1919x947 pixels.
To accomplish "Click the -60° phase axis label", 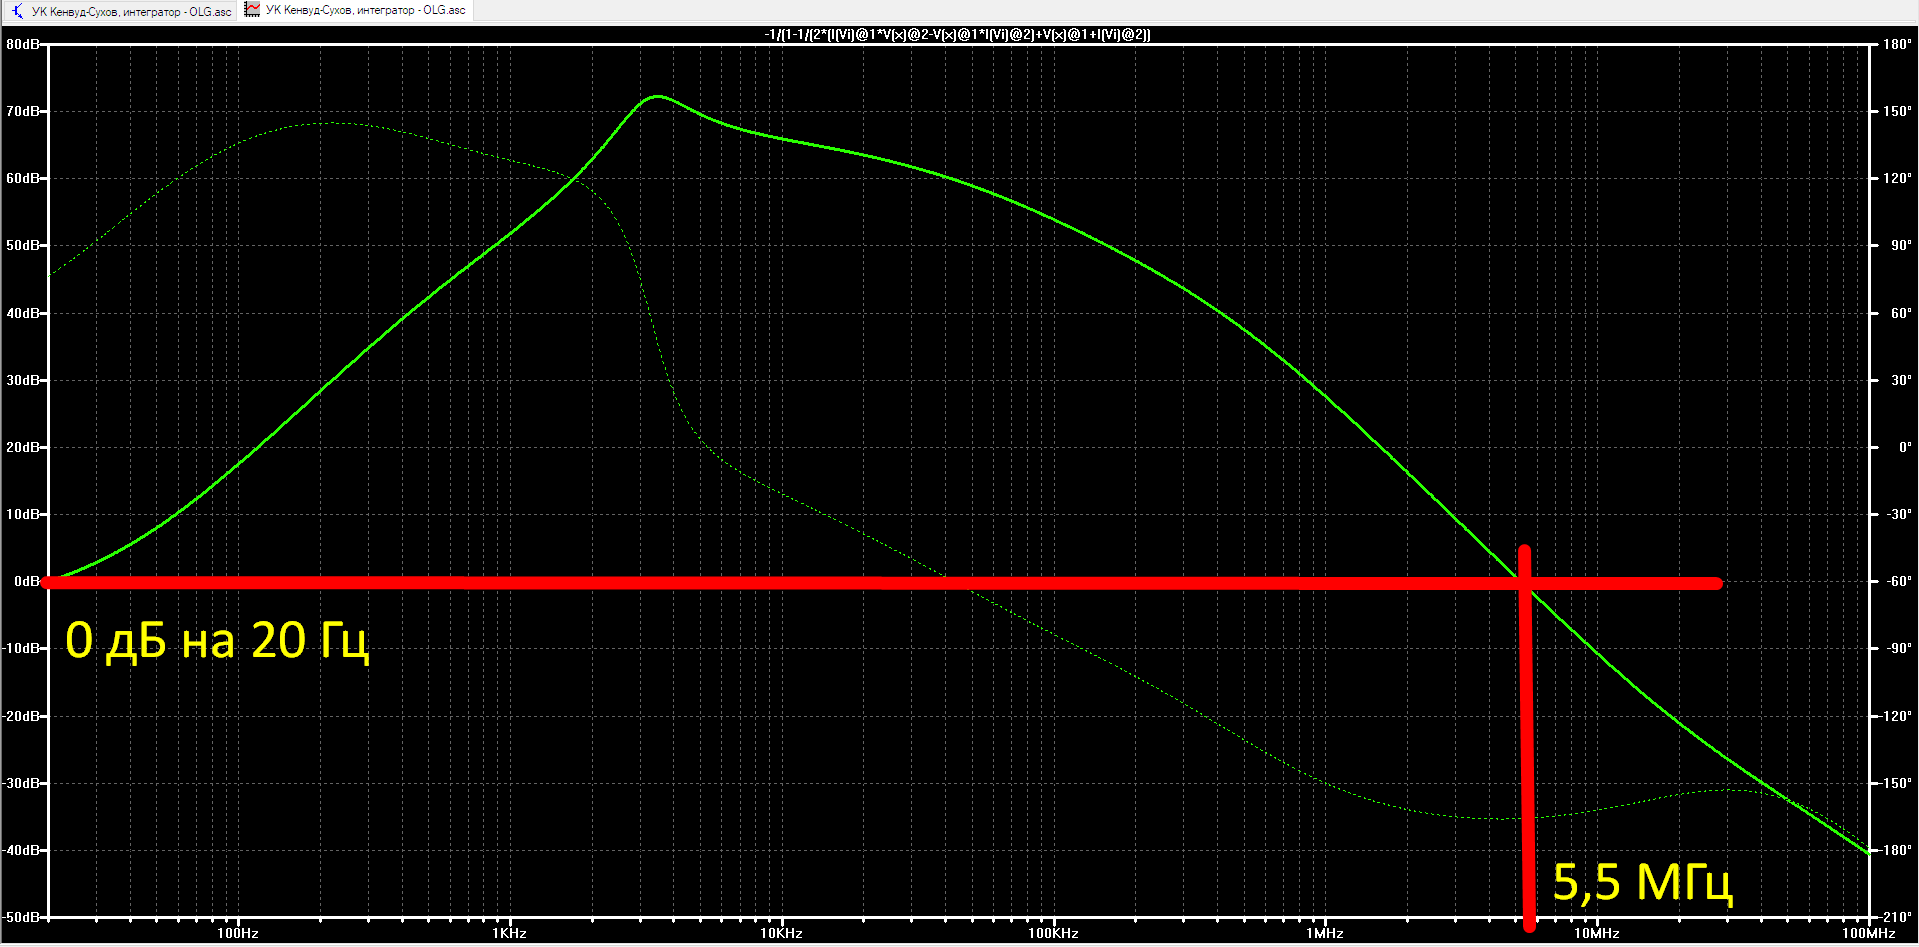I will pyautogui.click(x=1899, y=581).
